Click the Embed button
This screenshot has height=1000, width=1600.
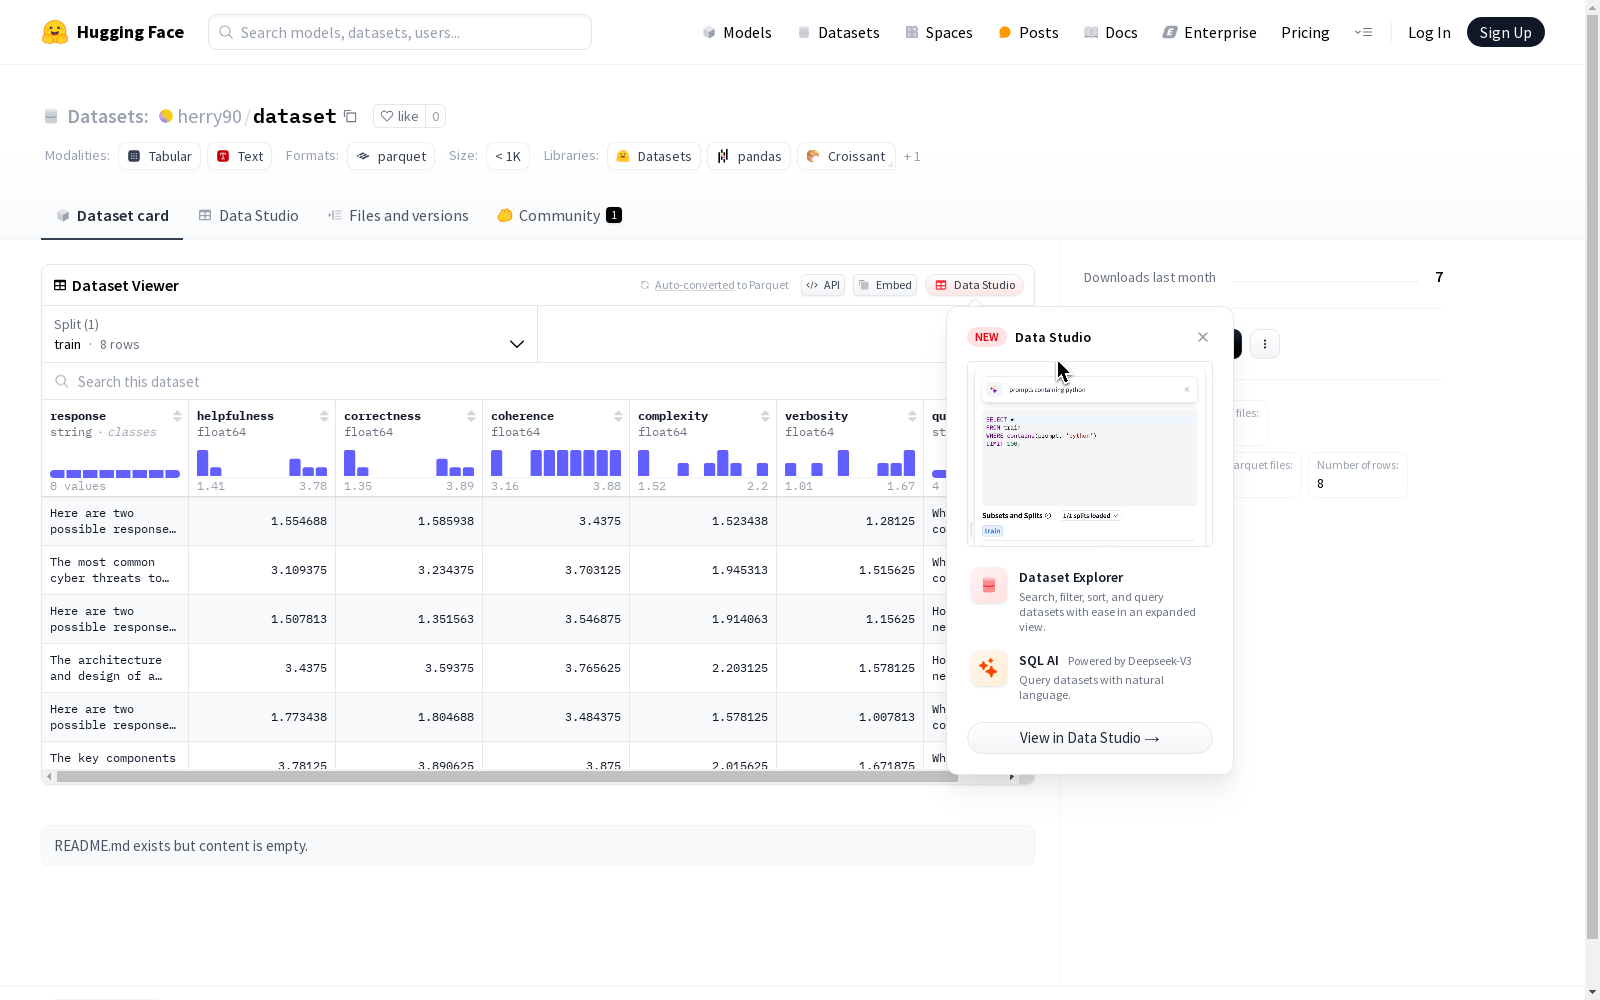pos(885,285)
